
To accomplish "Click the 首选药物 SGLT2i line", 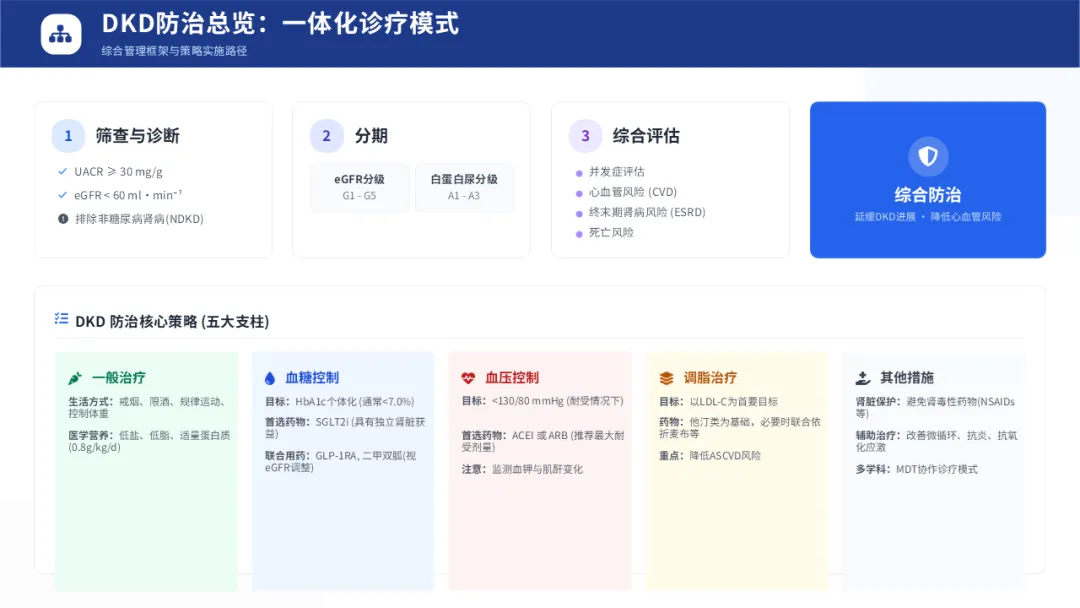I will point(345,428).
